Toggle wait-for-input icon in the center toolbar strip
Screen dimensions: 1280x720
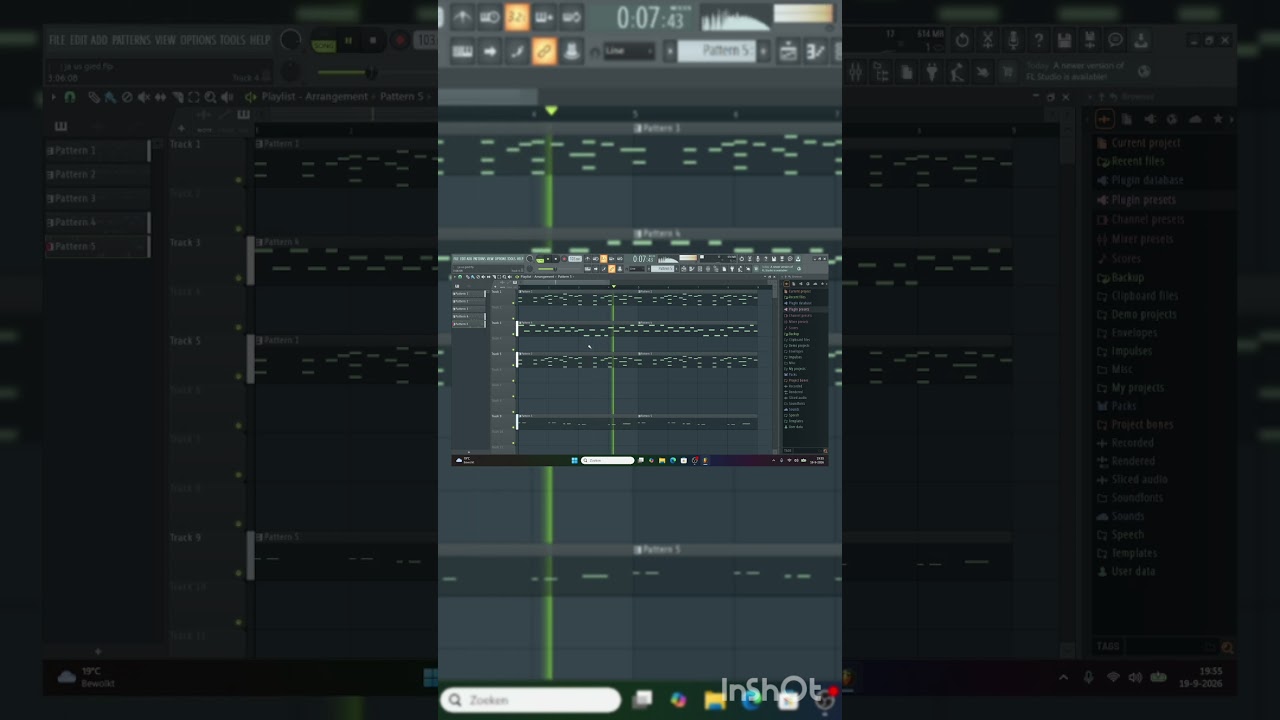point(489,16)
